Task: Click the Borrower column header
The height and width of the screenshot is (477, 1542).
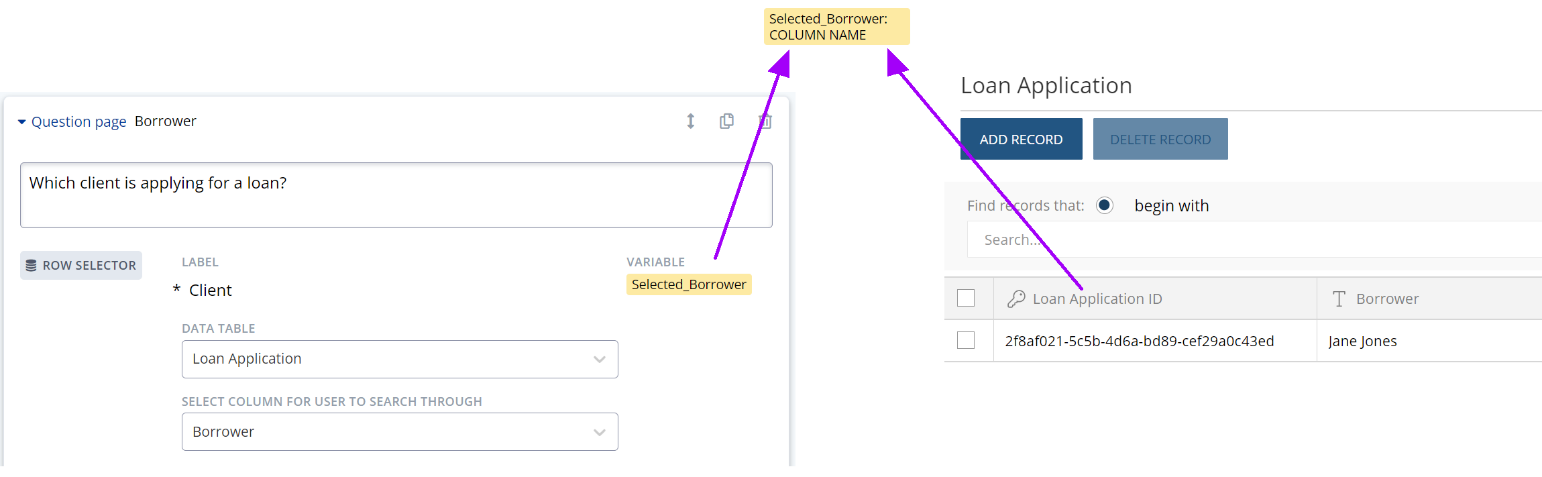Action: click(1387, 299)
